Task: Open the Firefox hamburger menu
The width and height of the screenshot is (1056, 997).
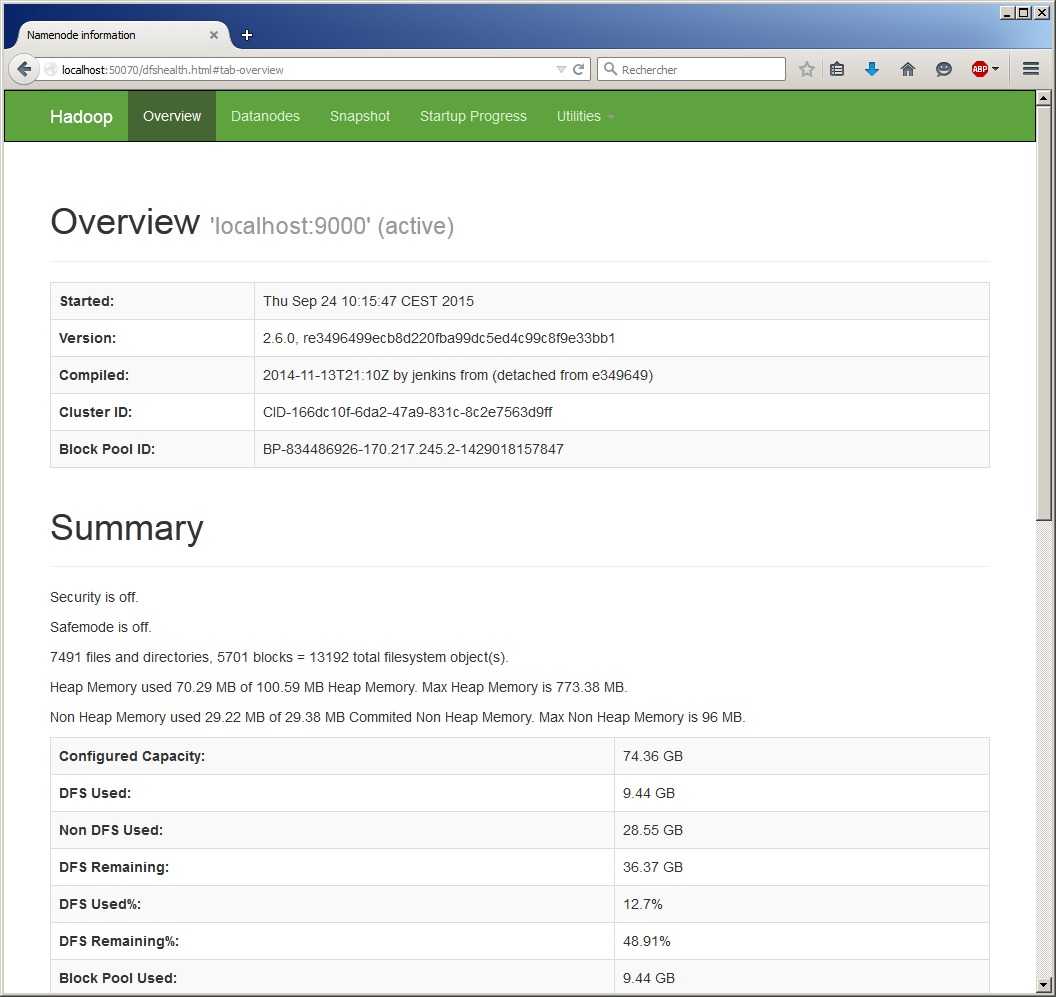Action: [1031, 69]
